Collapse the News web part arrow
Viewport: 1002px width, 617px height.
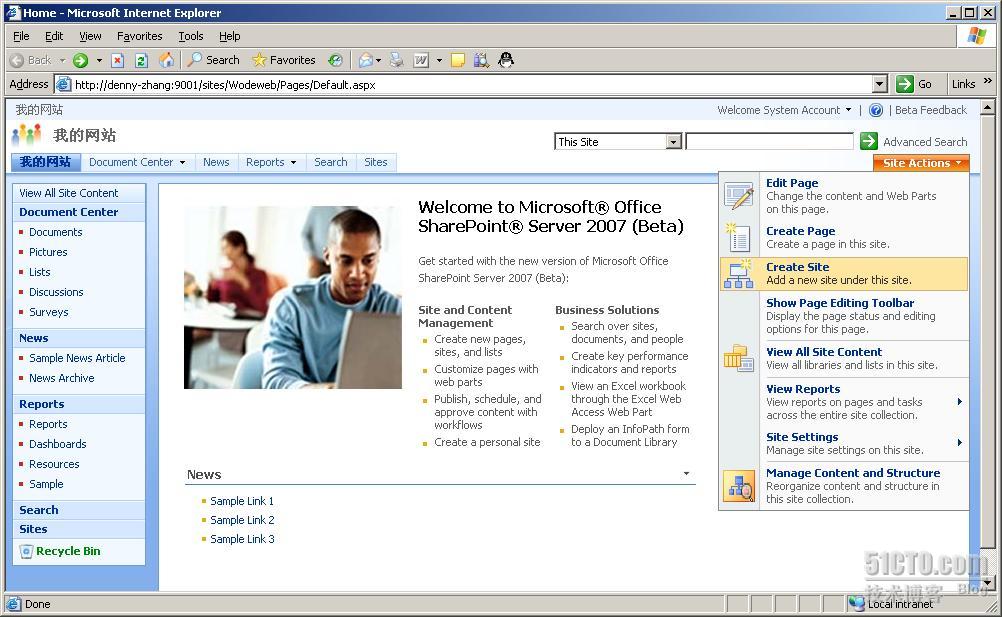pos(686,473)
